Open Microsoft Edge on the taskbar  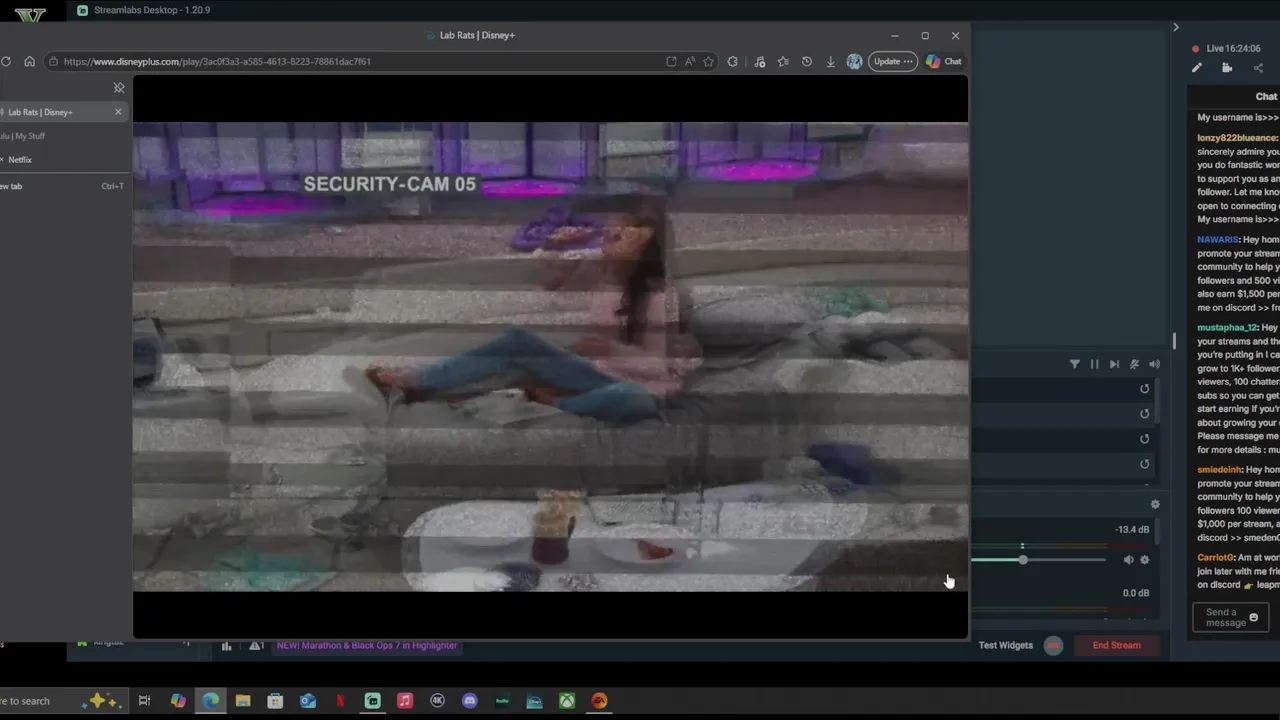click(211, 701)
